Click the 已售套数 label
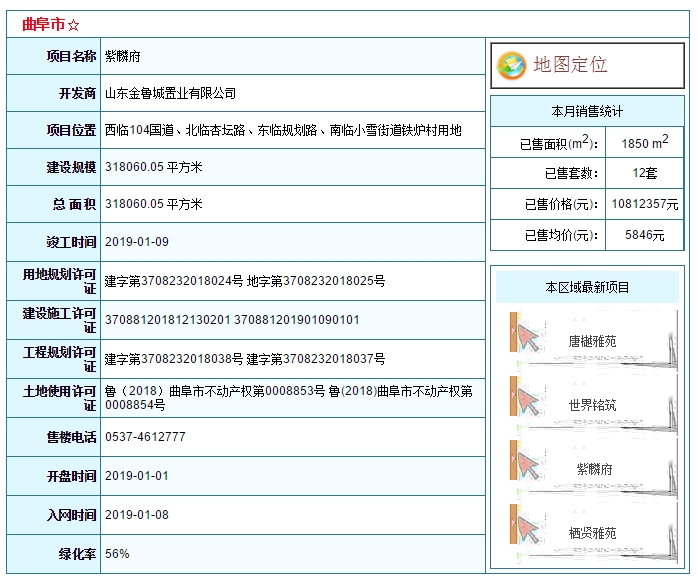This screenshot has width=698, height=581. [572, 173]
